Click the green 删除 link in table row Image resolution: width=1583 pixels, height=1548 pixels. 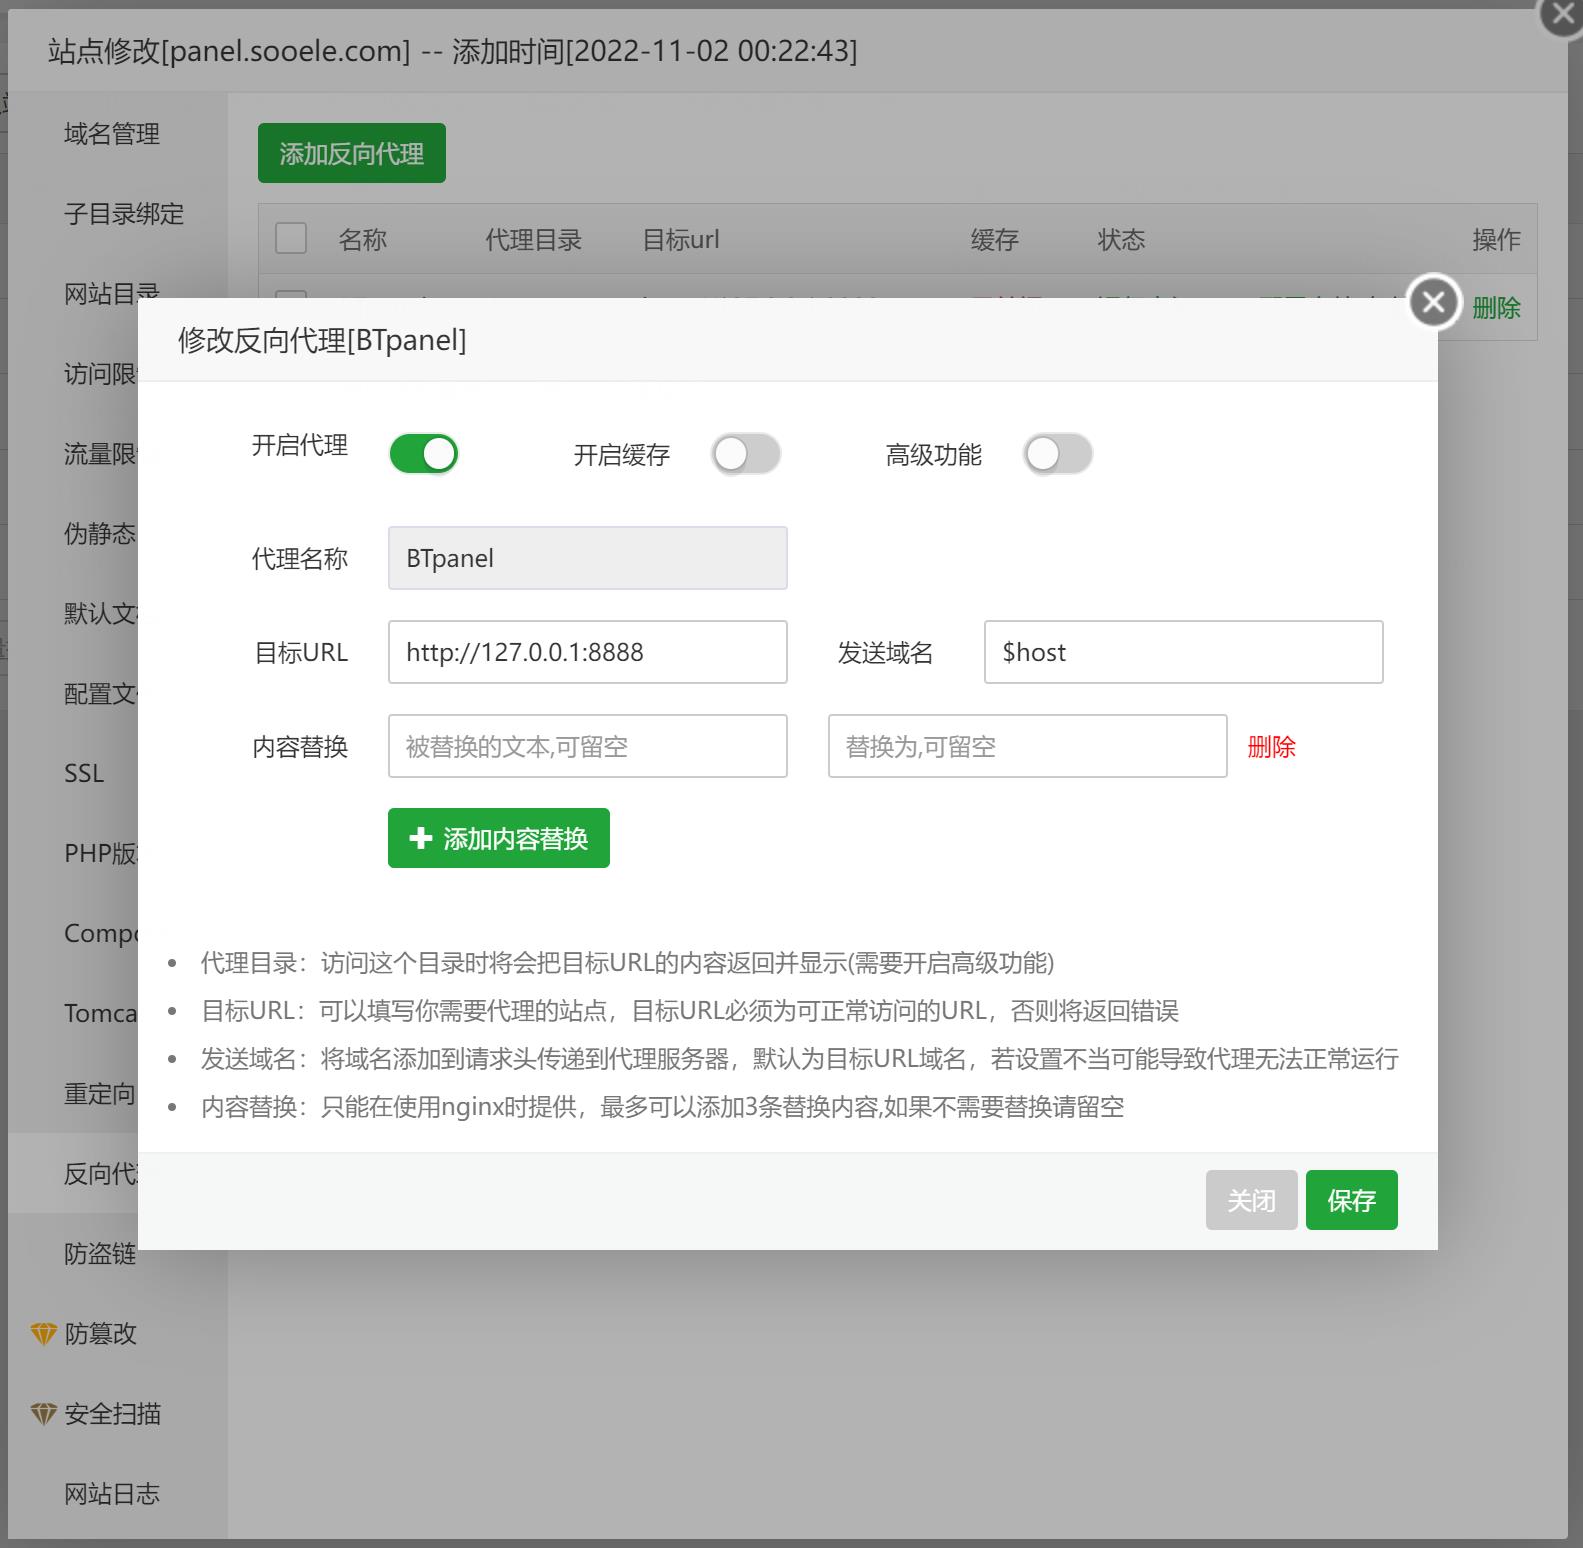[x=1496, y=308]
